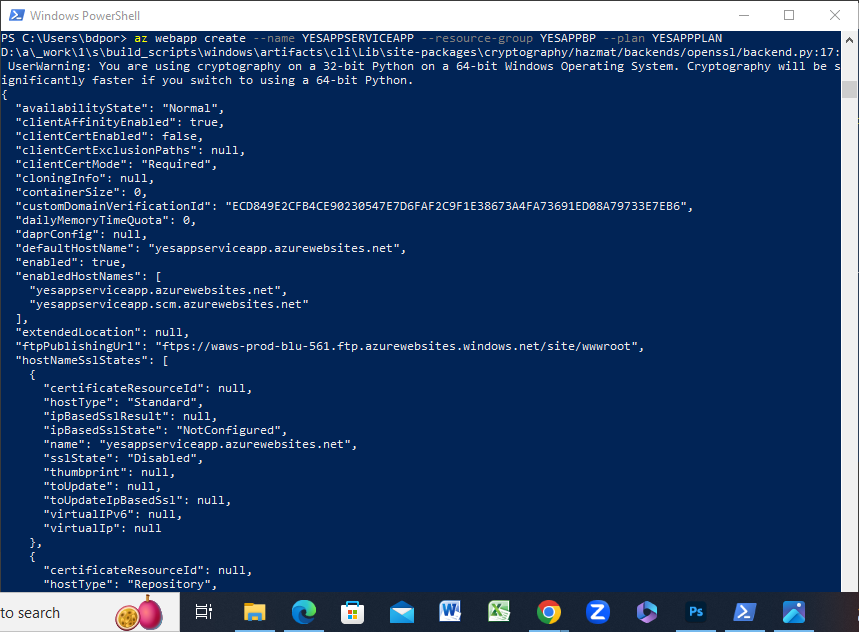Open File Explorer from the taskbar
The height and width of the screenshot is (632, 859).
[x=254, y=612]
